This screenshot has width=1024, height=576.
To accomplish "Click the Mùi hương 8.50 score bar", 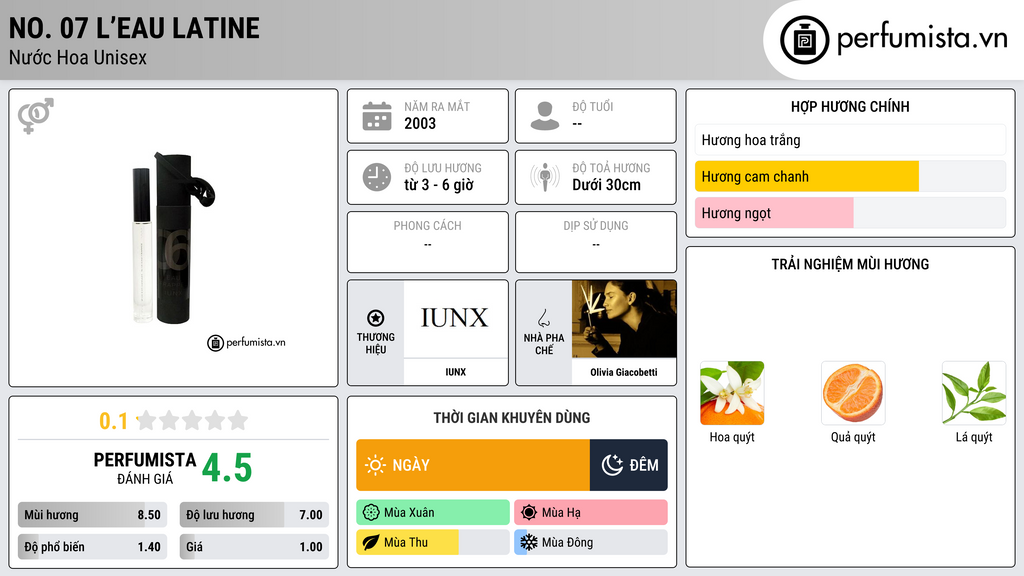I will tap(92, 515).
